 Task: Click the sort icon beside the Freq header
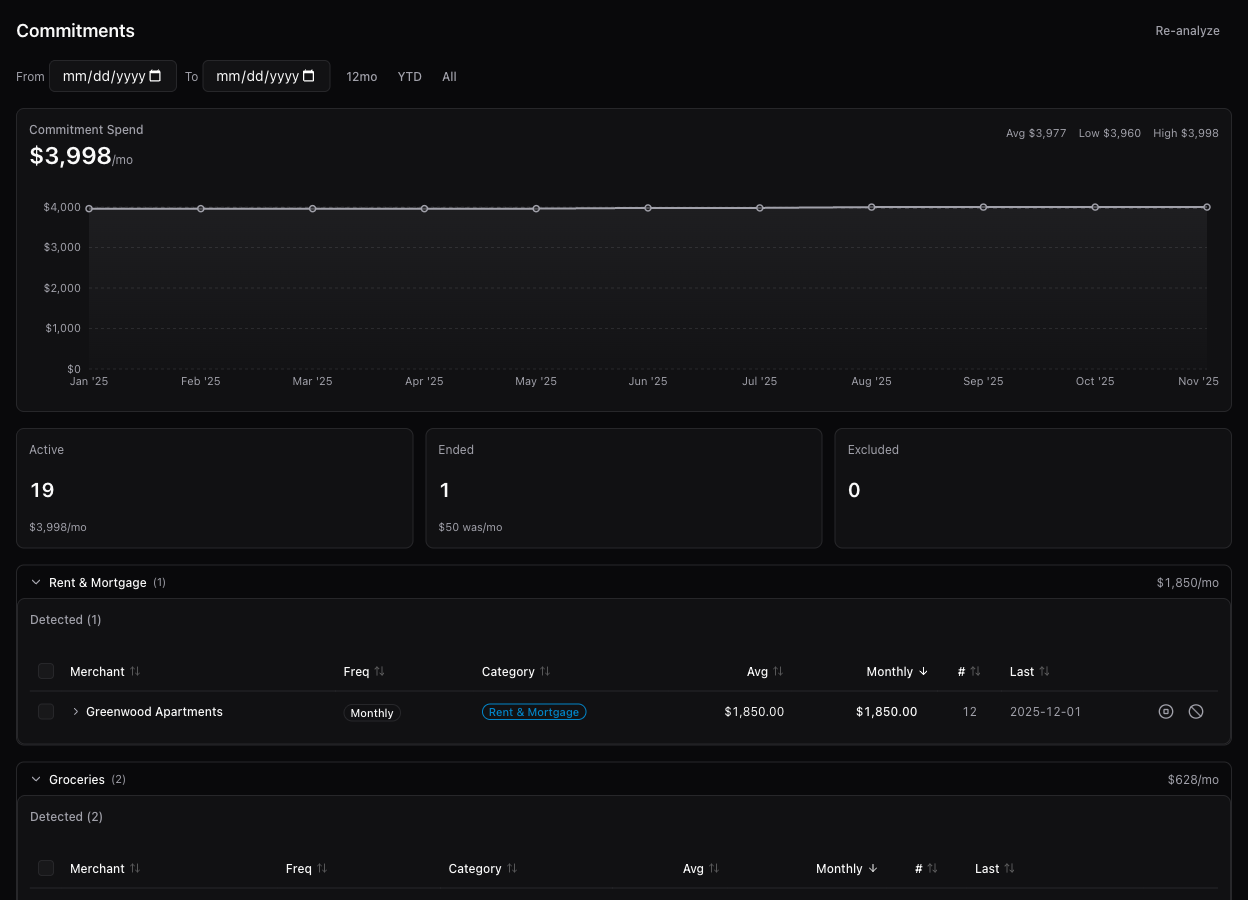coord(380,671)
